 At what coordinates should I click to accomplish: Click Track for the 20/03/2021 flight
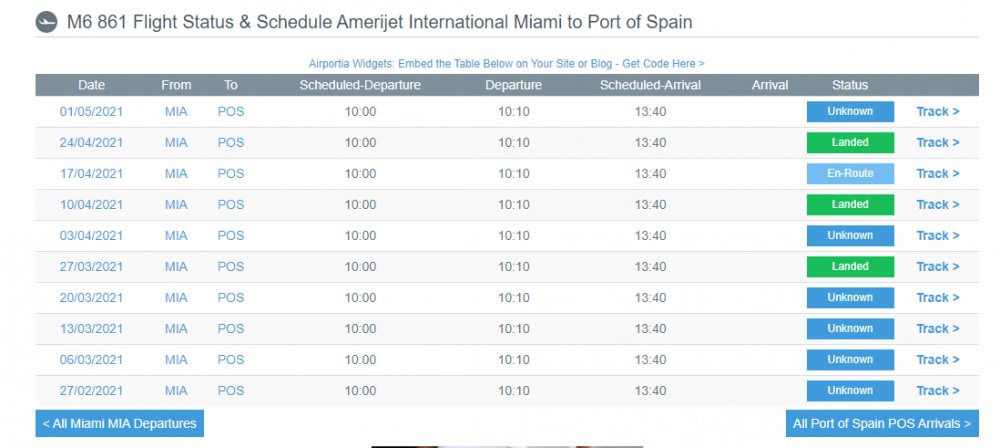(x=938, y=297)
